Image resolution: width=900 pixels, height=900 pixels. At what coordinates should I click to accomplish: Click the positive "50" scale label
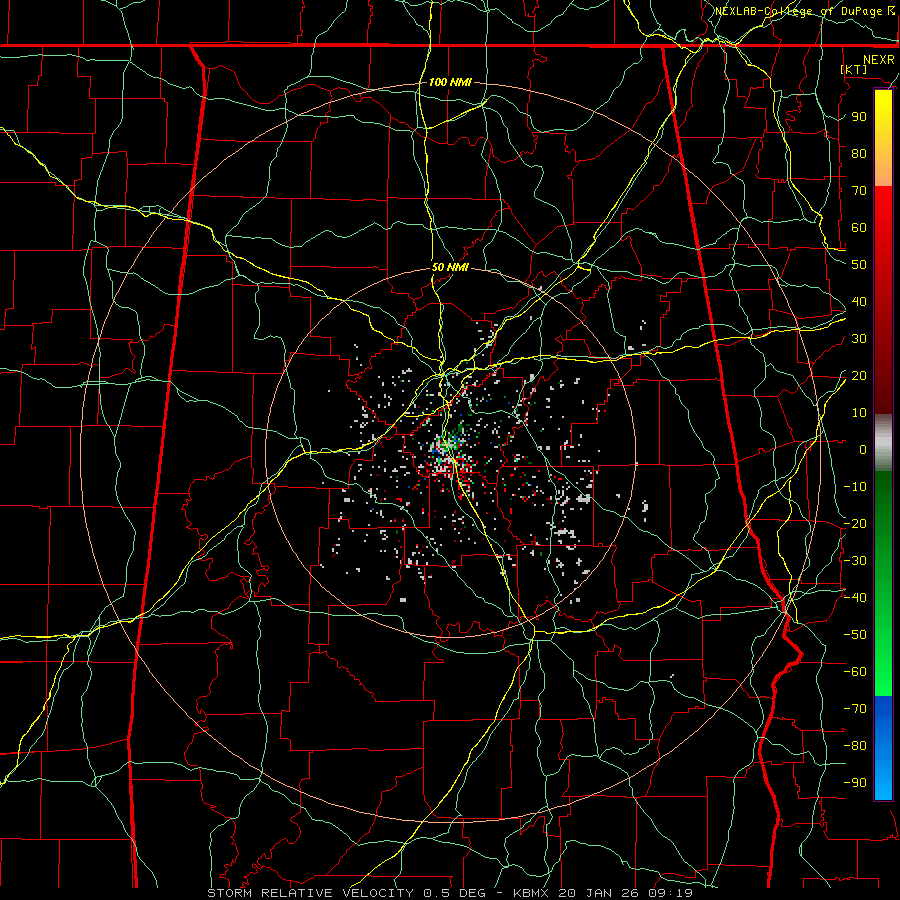click(x=859, y=265)
